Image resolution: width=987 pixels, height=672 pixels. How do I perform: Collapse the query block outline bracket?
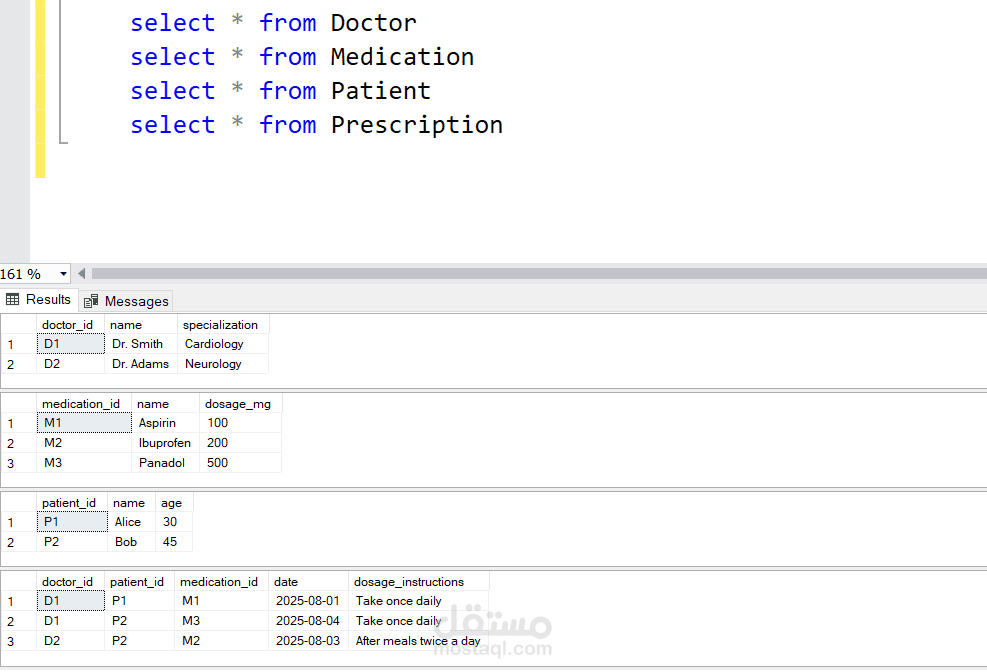[x=62, y=71]
